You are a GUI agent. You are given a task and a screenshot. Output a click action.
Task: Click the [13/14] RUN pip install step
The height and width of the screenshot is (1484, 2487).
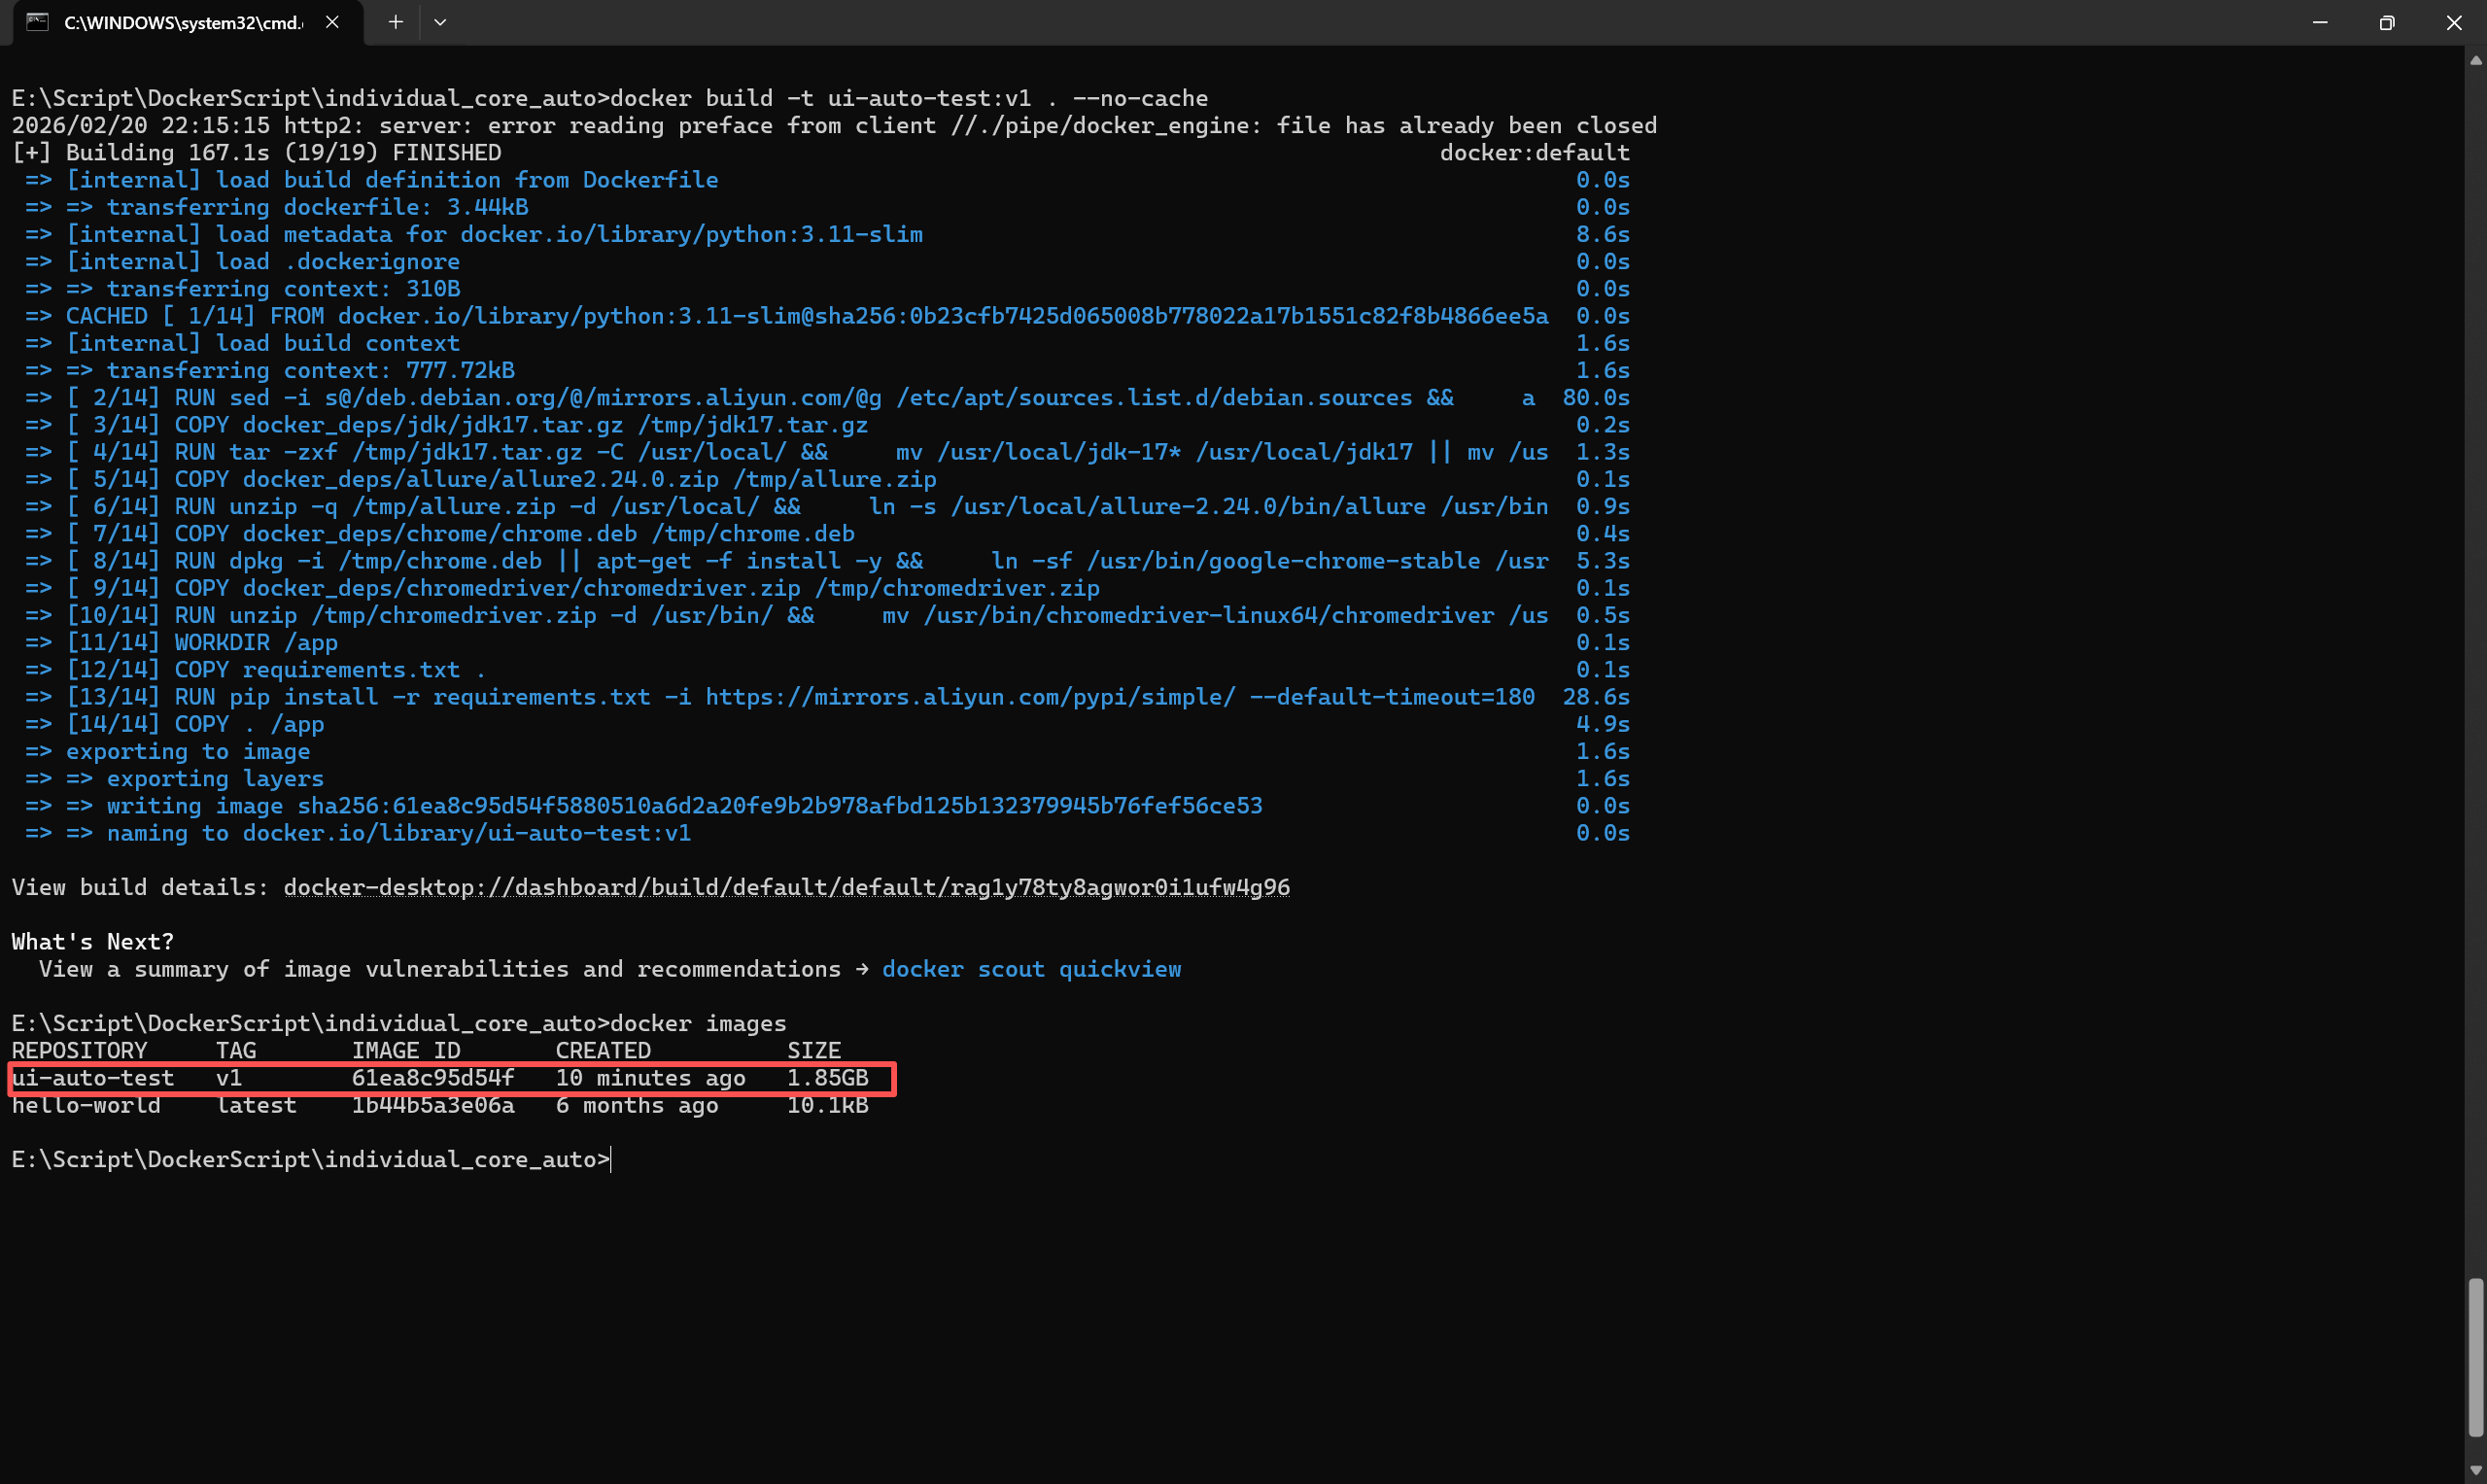[x=800, y=697]
